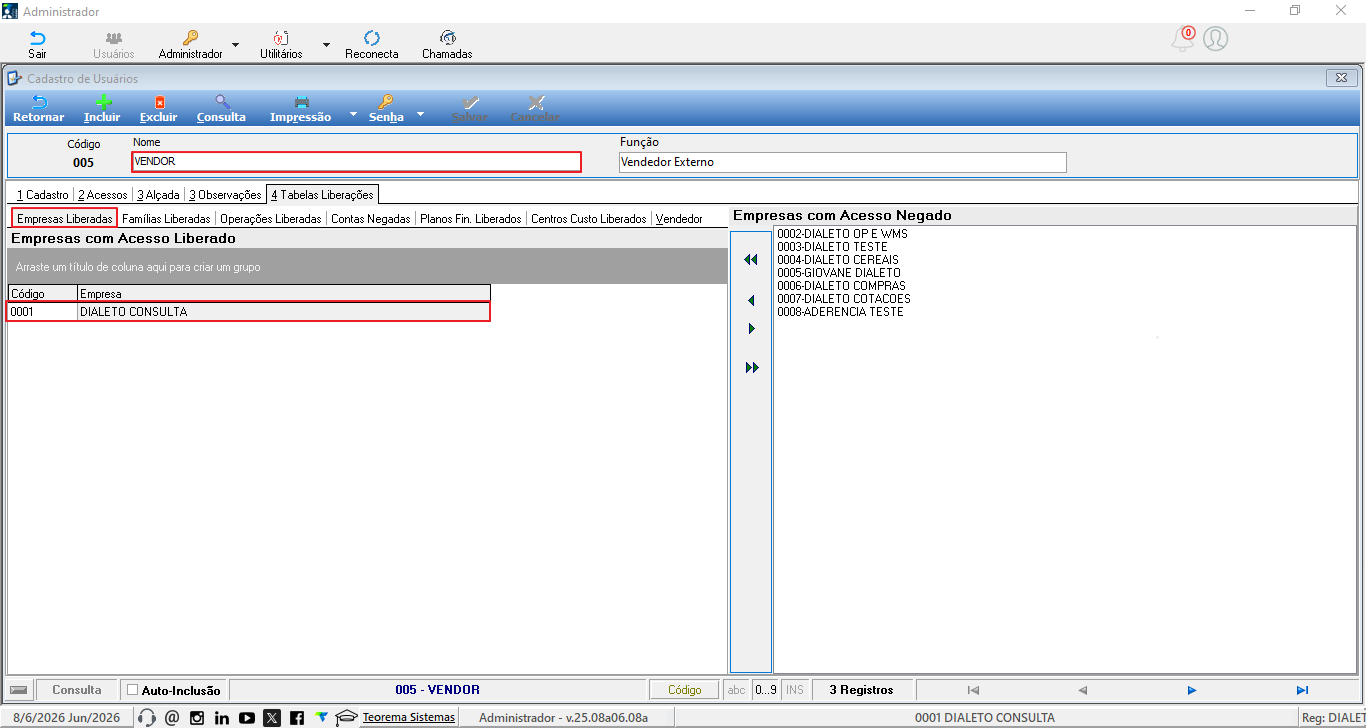Expand the Utilitários dropdown arrow

pyautogui.click(x=326, y=45)
